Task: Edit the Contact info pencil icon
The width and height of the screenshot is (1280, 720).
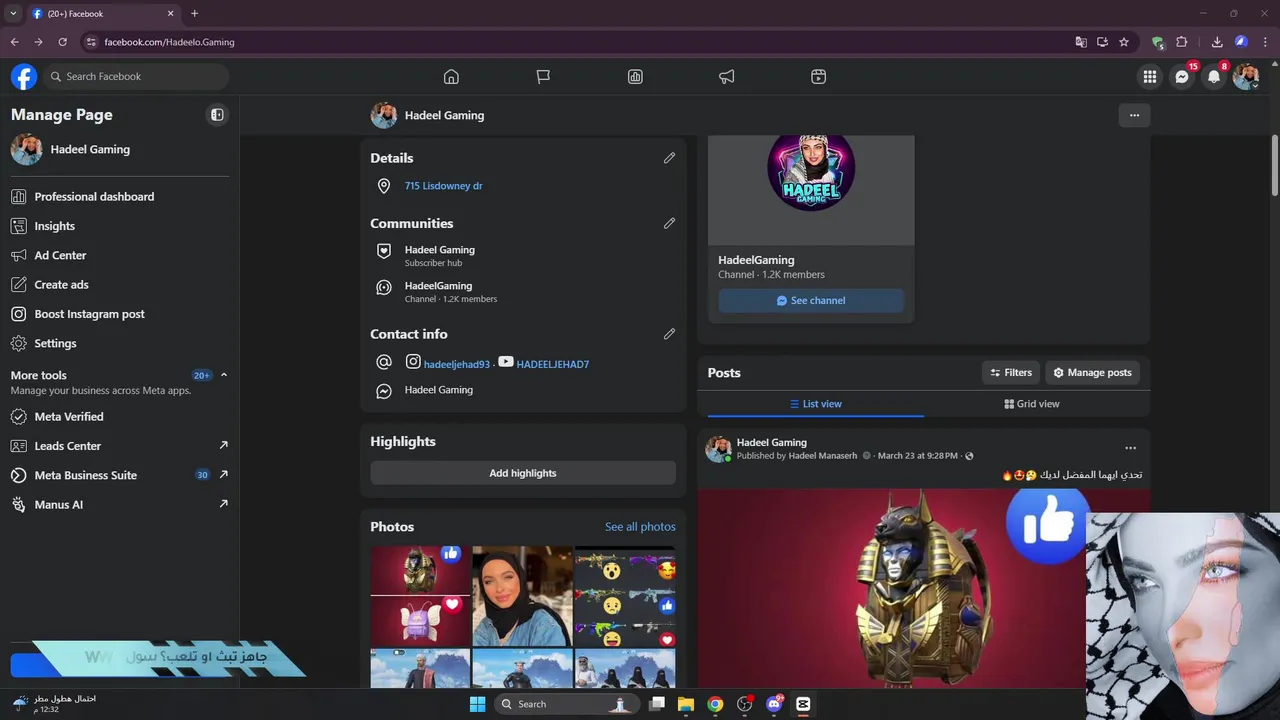Action: coord(669,334)
